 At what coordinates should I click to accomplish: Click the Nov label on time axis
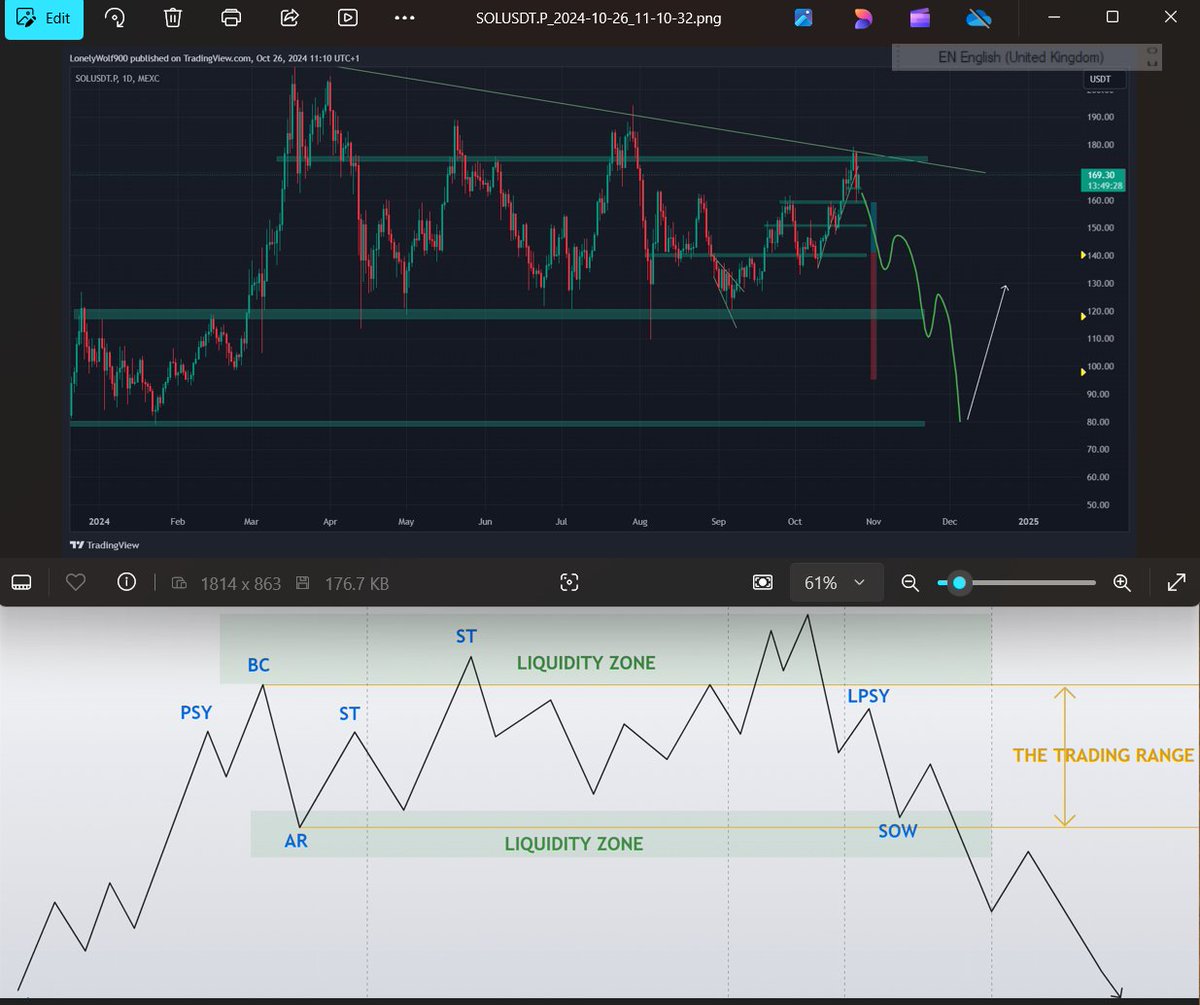coord(874,522)
